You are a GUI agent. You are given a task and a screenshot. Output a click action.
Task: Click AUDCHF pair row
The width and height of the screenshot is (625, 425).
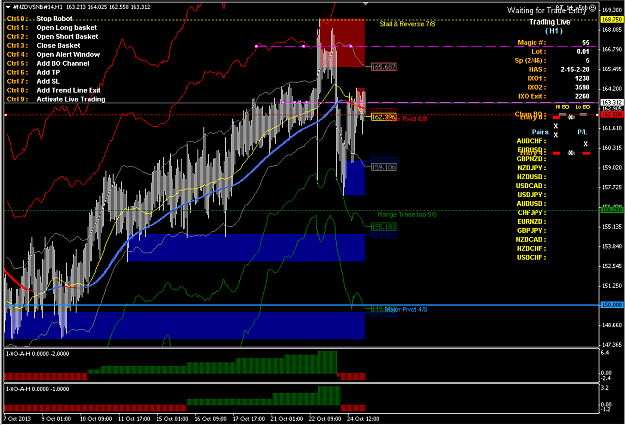pos(531,141)
